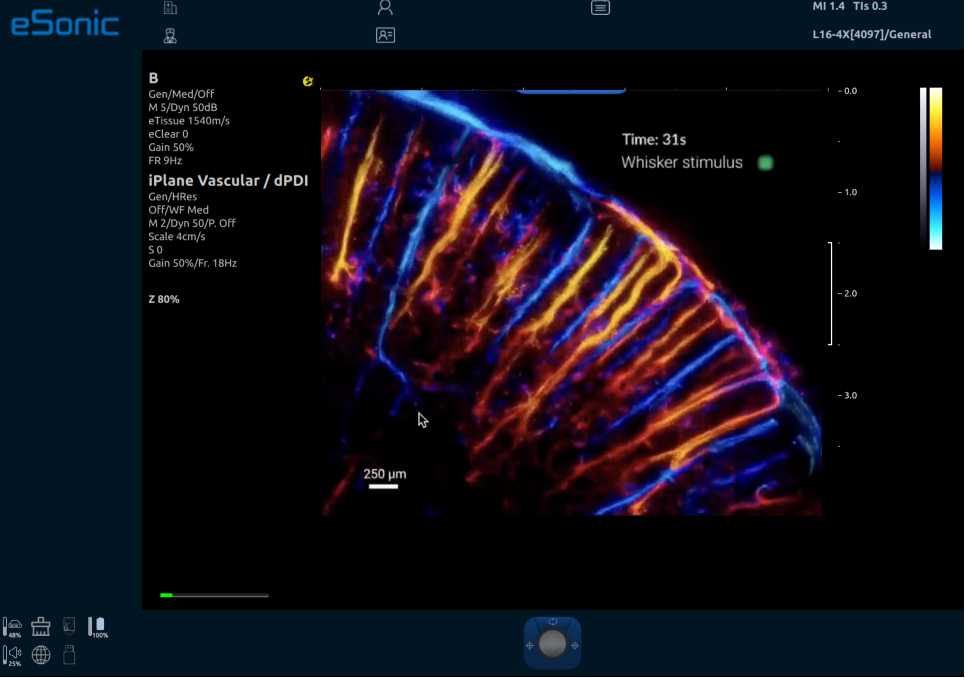The image size is (965, 678).
Task: Click the eSonic logo
Action: click(x=65, y=24)
